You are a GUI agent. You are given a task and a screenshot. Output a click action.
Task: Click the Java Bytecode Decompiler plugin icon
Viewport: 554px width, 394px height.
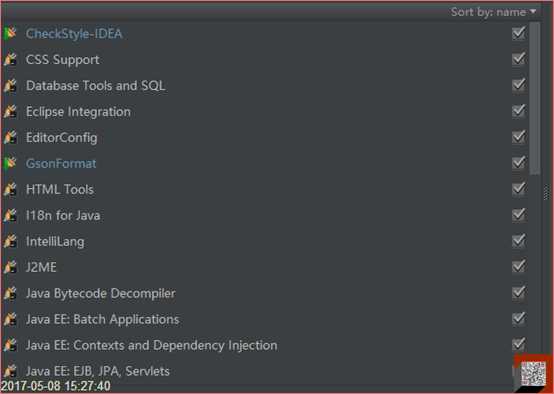pos(10,293)
